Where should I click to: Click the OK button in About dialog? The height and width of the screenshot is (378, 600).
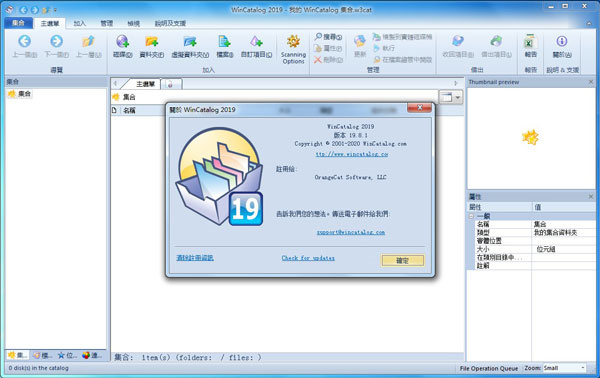[x=403, y=261]
